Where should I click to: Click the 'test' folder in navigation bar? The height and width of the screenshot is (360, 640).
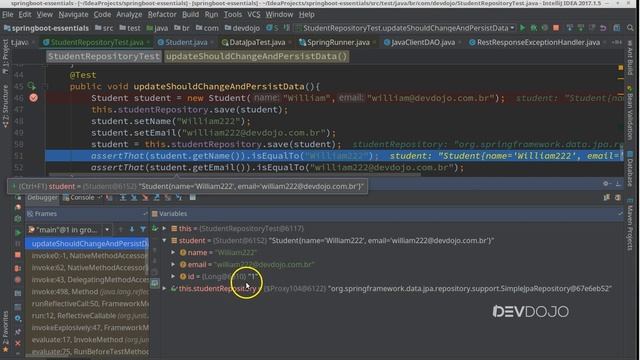(x=130, y=28)
